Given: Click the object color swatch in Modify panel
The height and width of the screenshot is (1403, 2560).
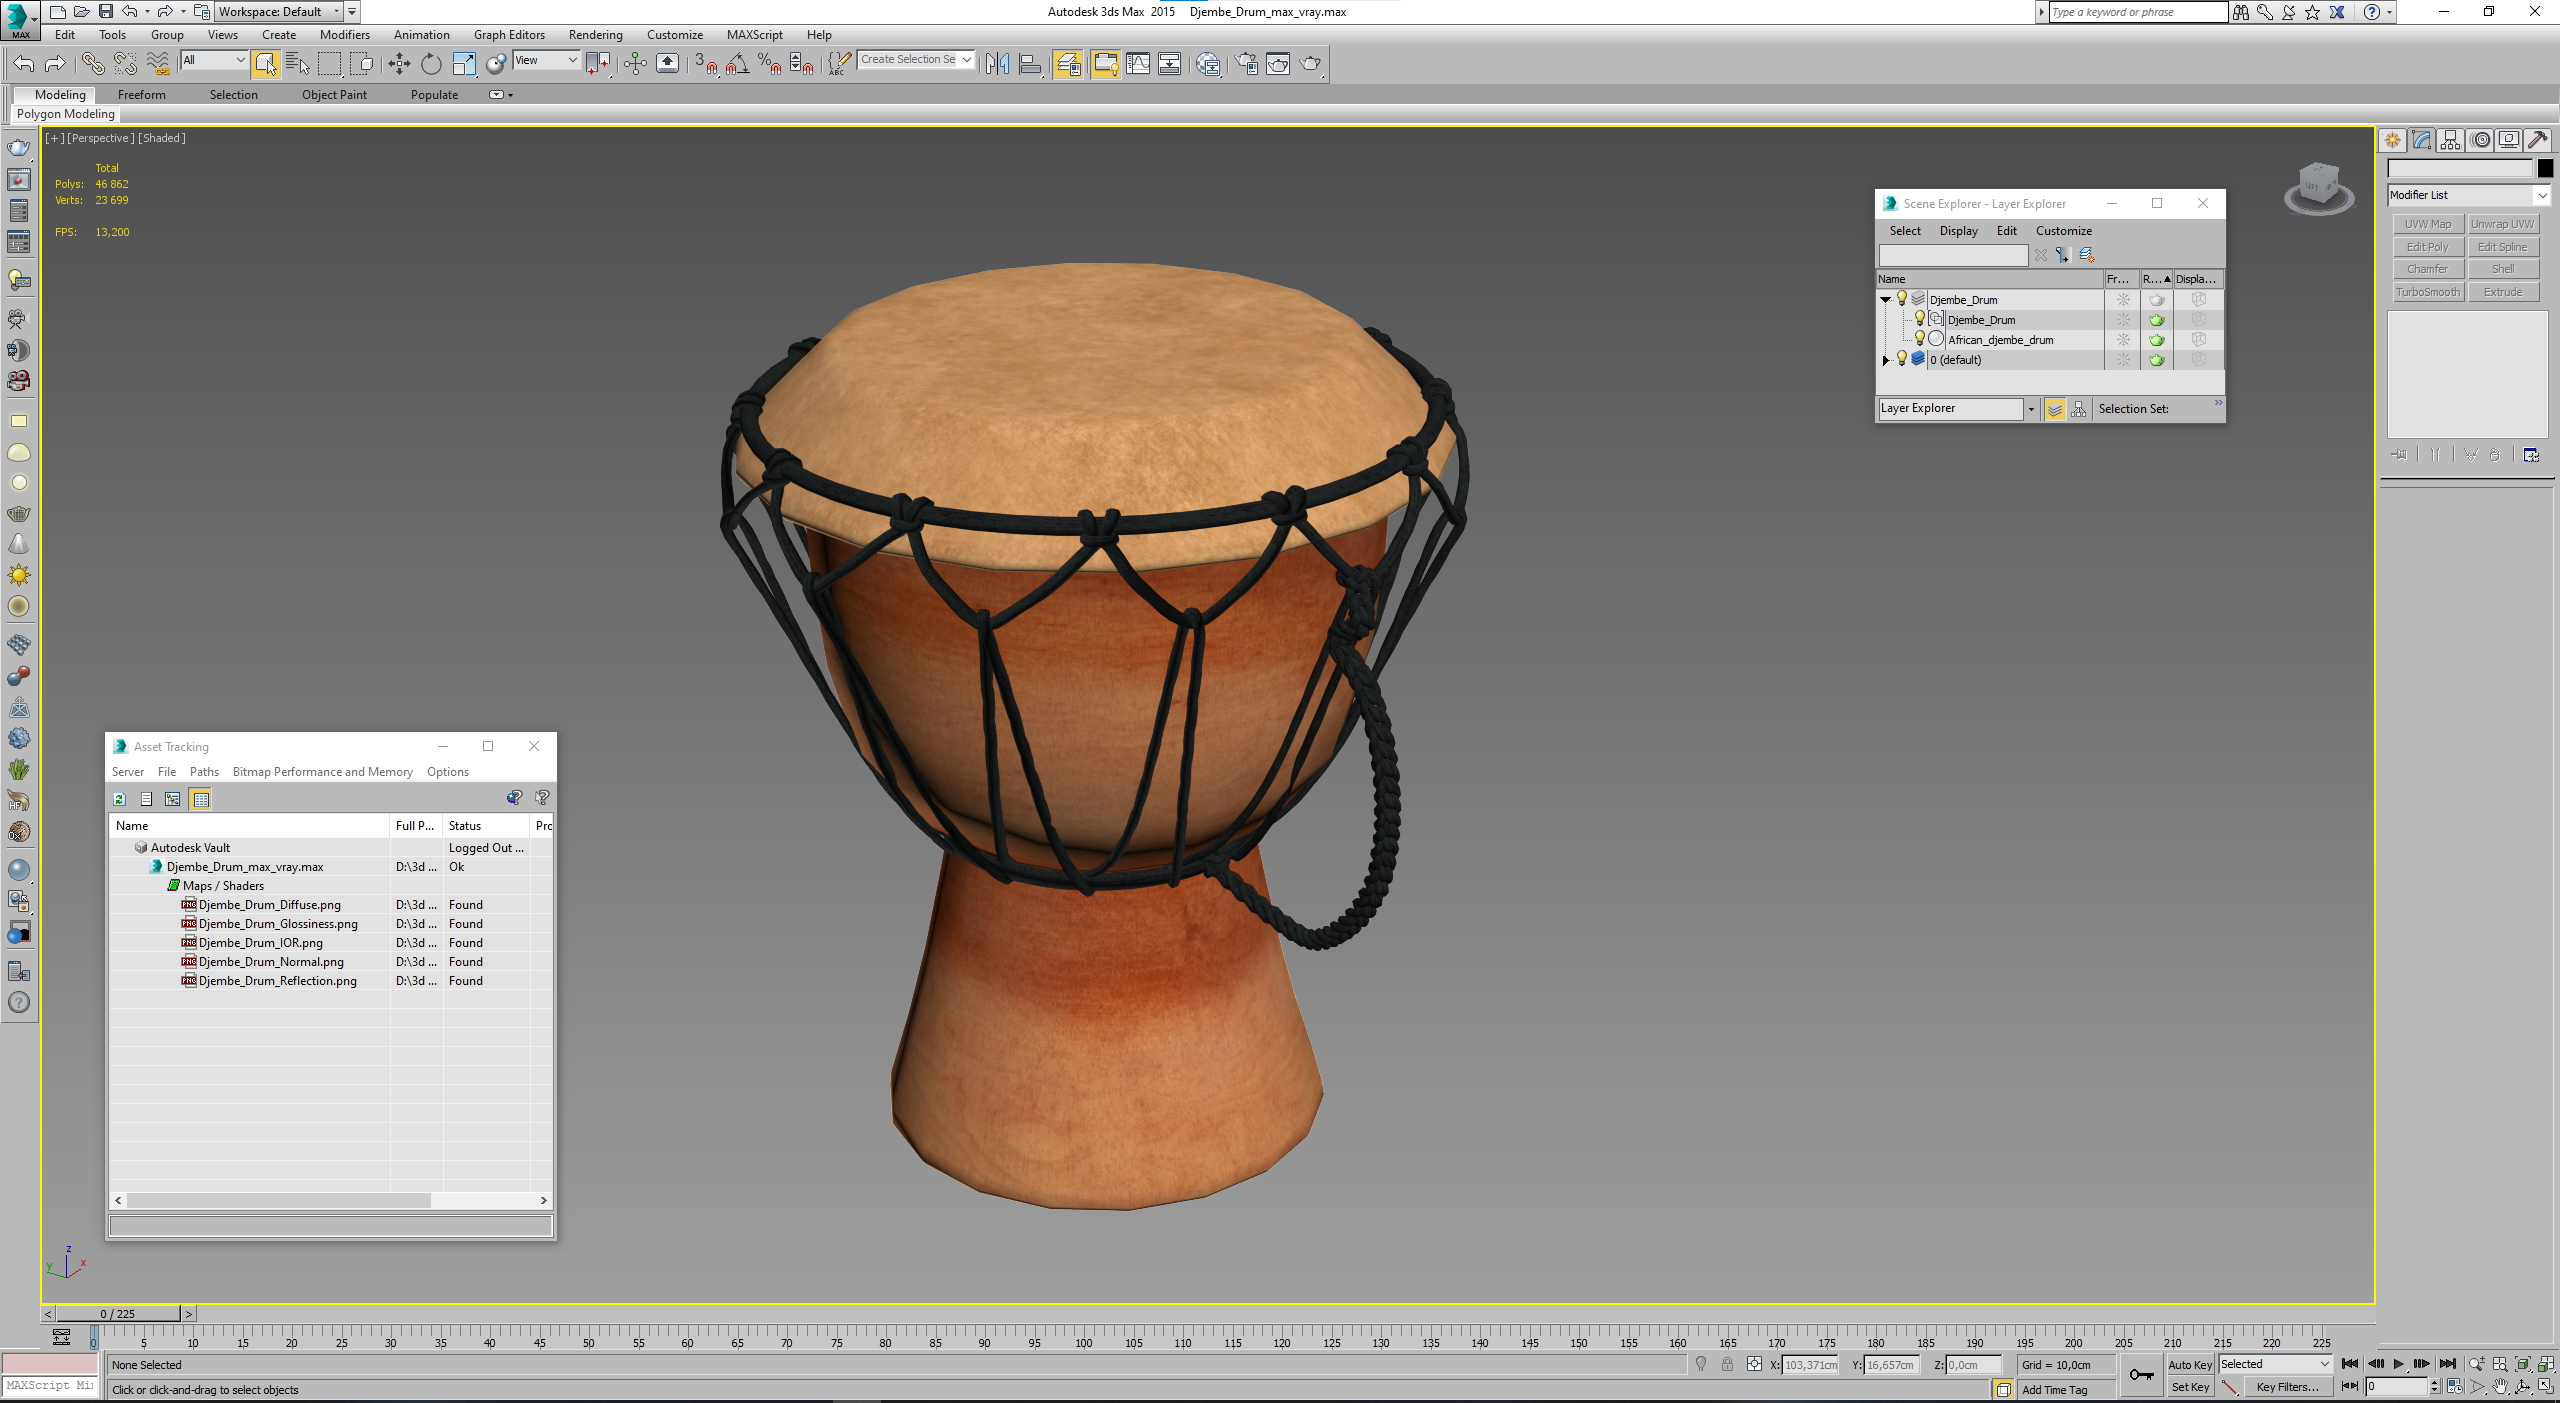Looking at the screenshot, I should [x=2545, y=169].
